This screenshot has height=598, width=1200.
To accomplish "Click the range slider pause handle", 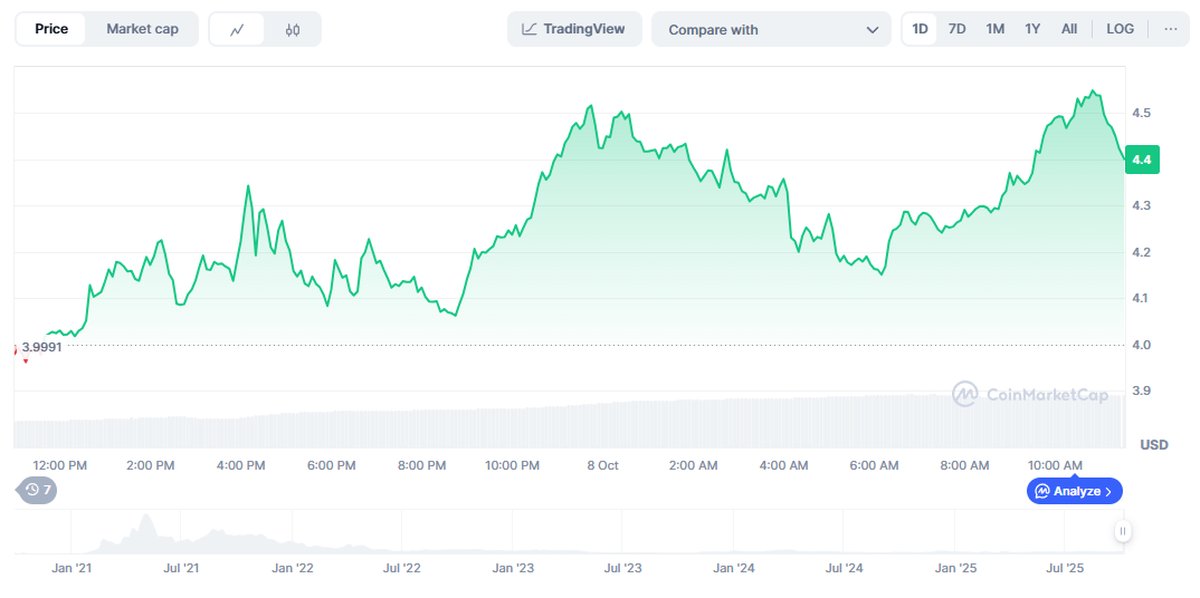I will coord(1123,531).
